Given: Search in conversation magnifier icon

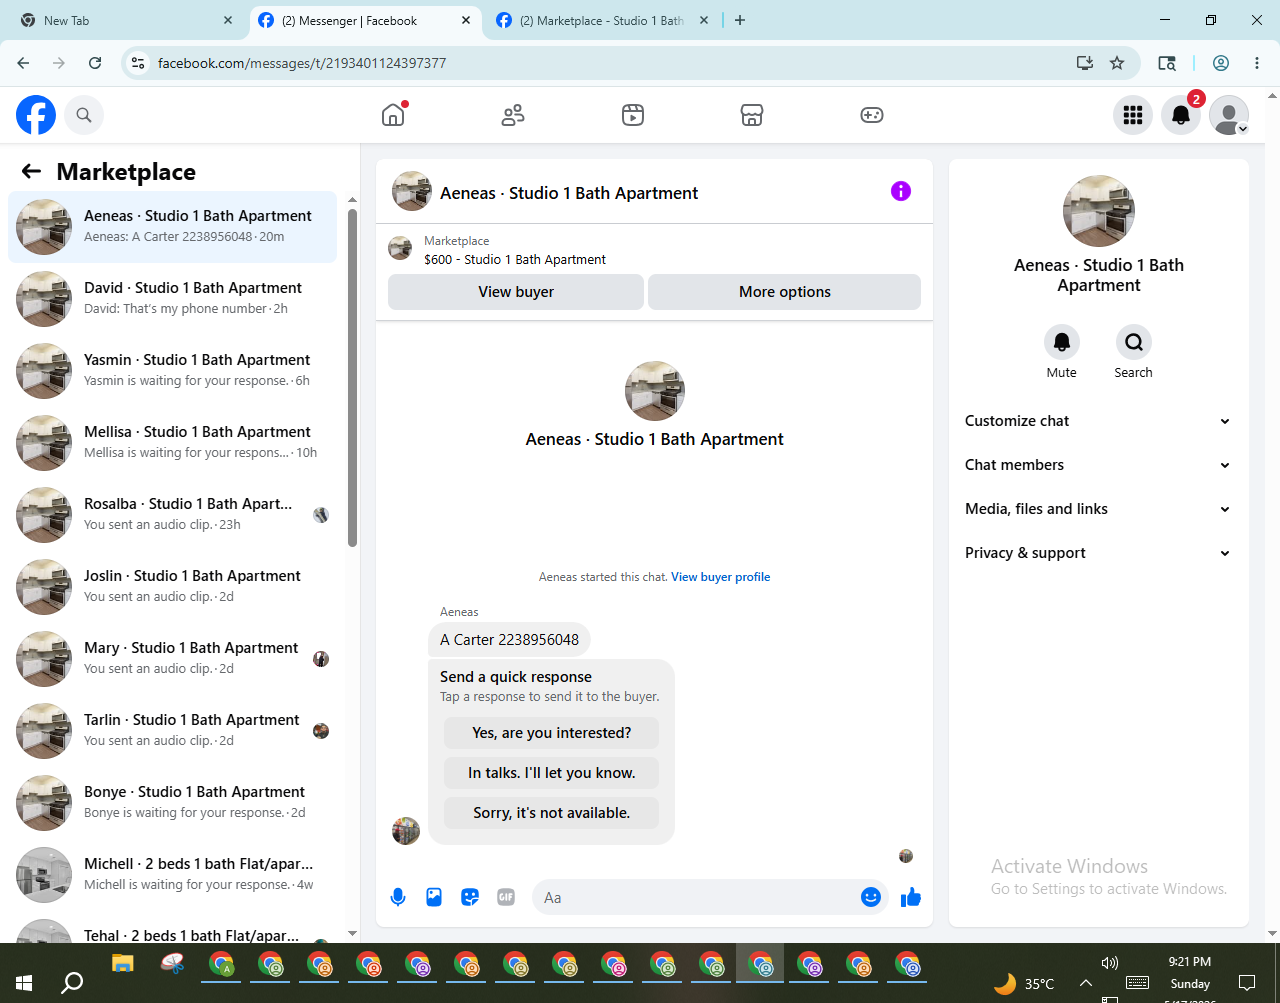Looking at the screenshot, I should [x=1133, y=342].
